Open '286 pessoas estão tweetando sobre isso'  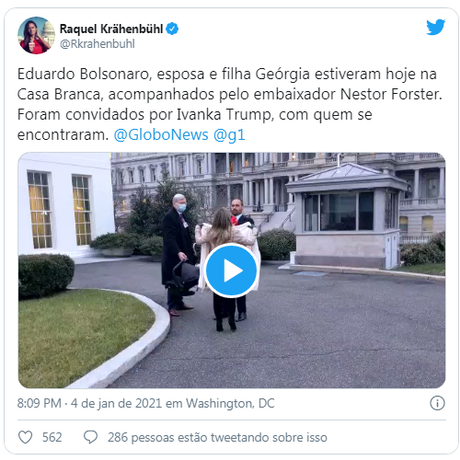(217, 437)
